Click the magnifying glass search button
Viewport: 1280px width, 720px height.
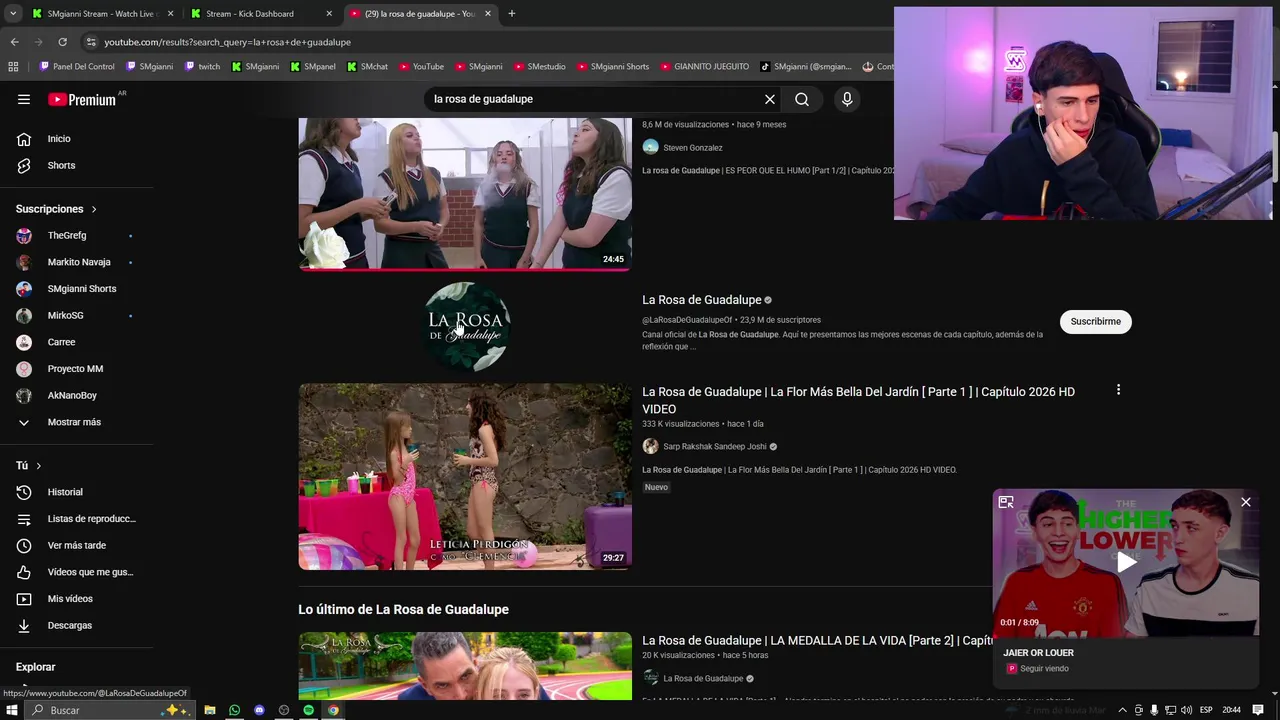point(802,99)
